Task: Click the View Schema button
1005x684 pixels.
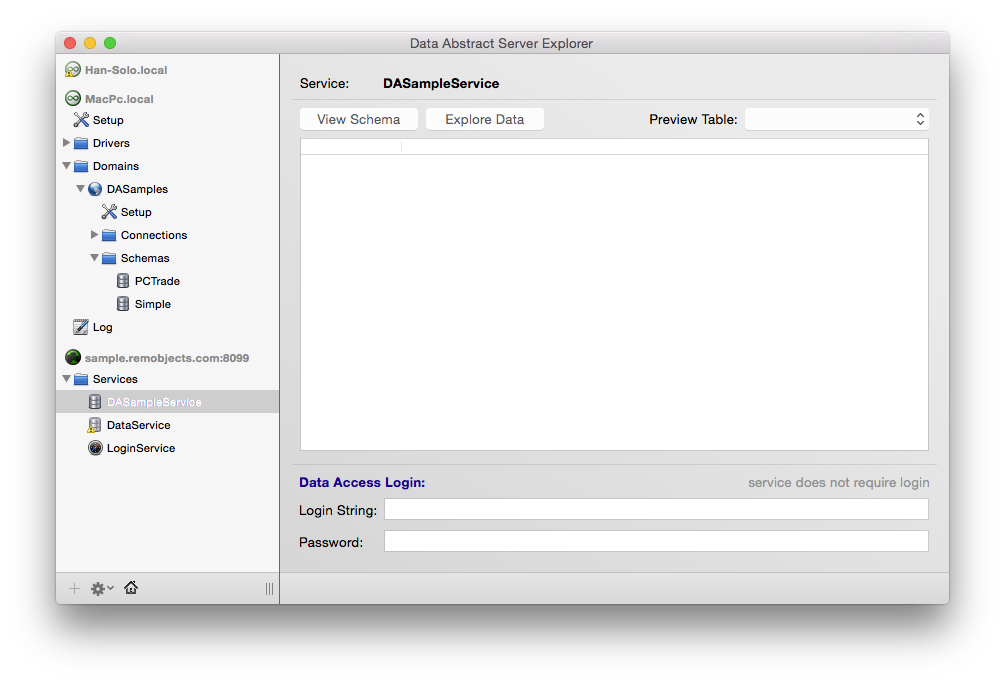Action: click(359, 119)
